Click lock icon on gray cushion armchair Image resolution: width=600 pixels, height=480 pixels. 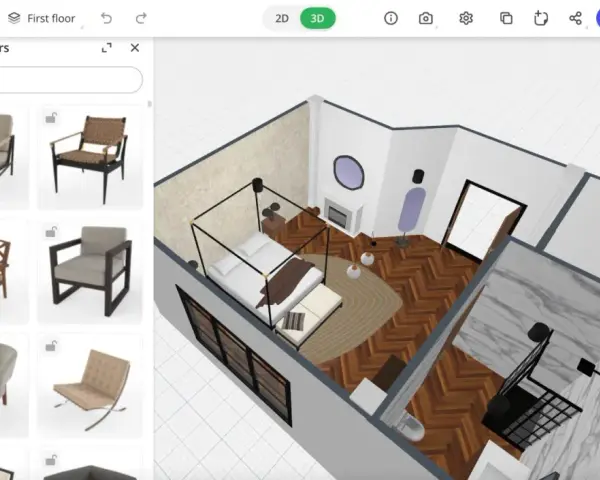(51, 232)
